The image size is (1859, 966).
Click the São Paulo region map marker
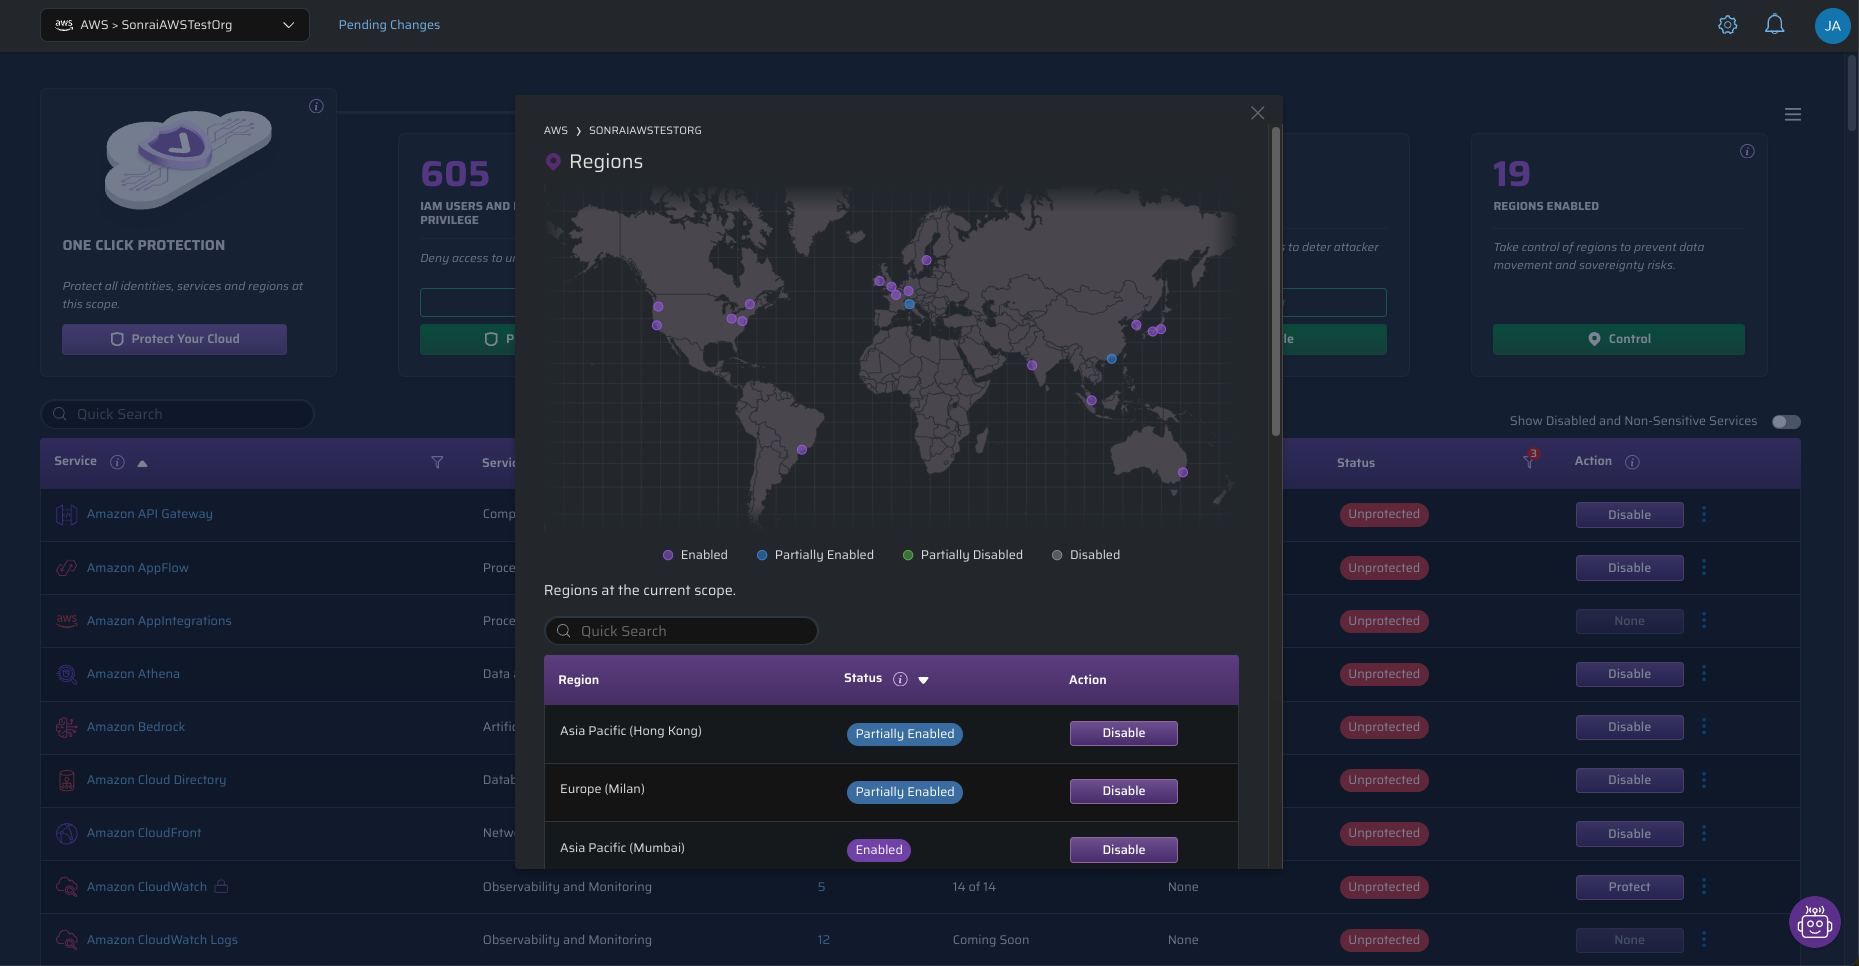point(802,450)
